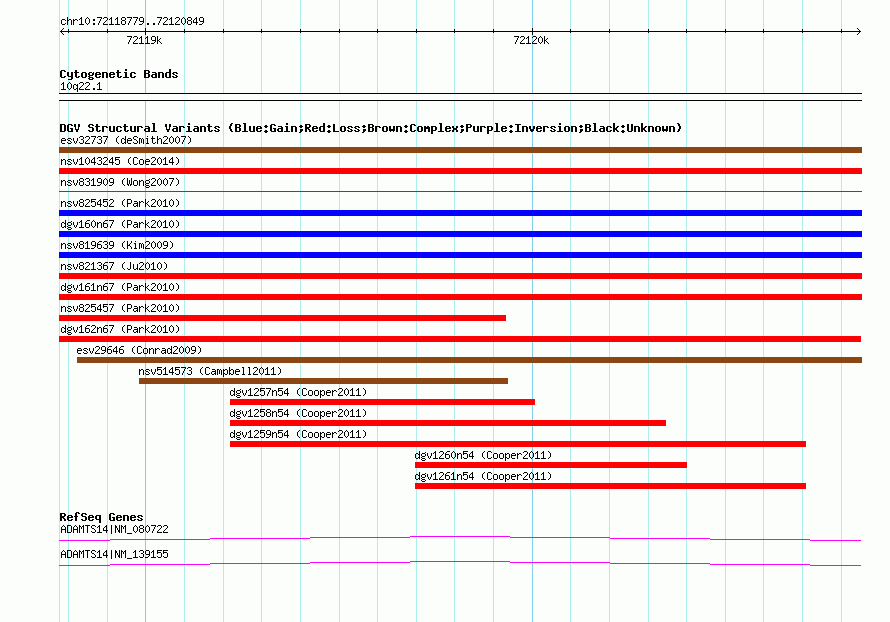Click the red dgv161n67 loss bar
Screen dimensions: 890x622
460,297
